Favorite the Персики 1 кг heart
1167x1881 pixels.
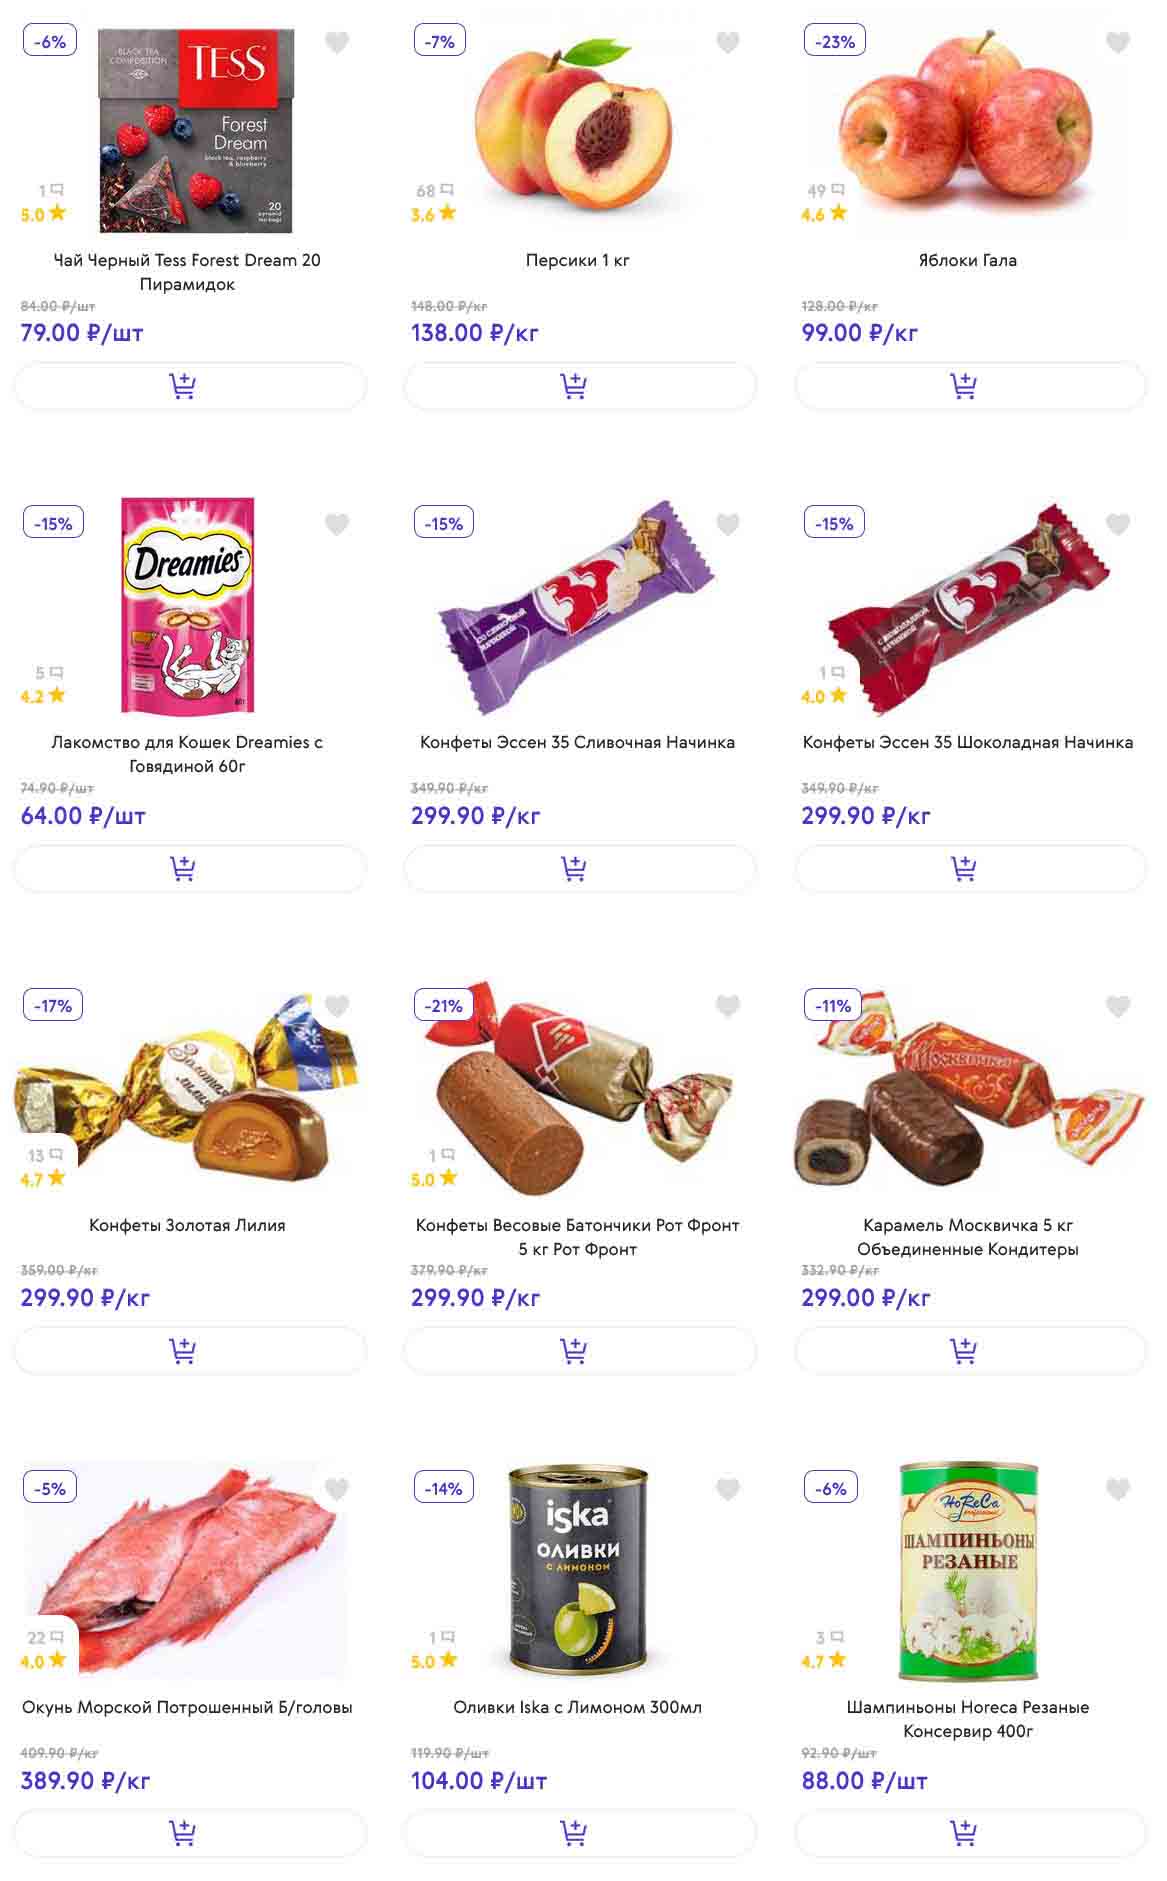point(728,42)
